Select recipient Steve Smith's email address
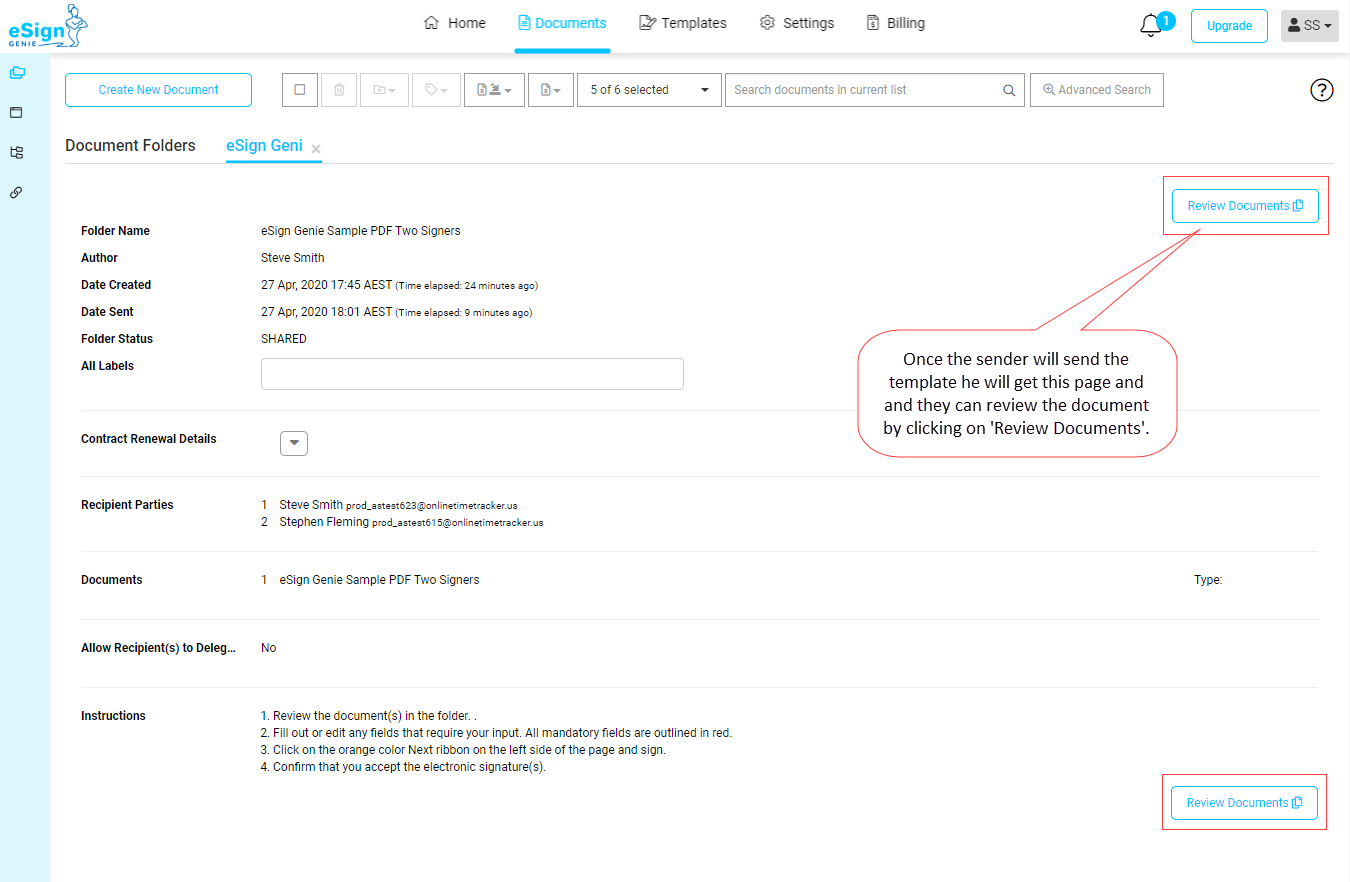Viewport: 1350px width, 882px height. 432,506
